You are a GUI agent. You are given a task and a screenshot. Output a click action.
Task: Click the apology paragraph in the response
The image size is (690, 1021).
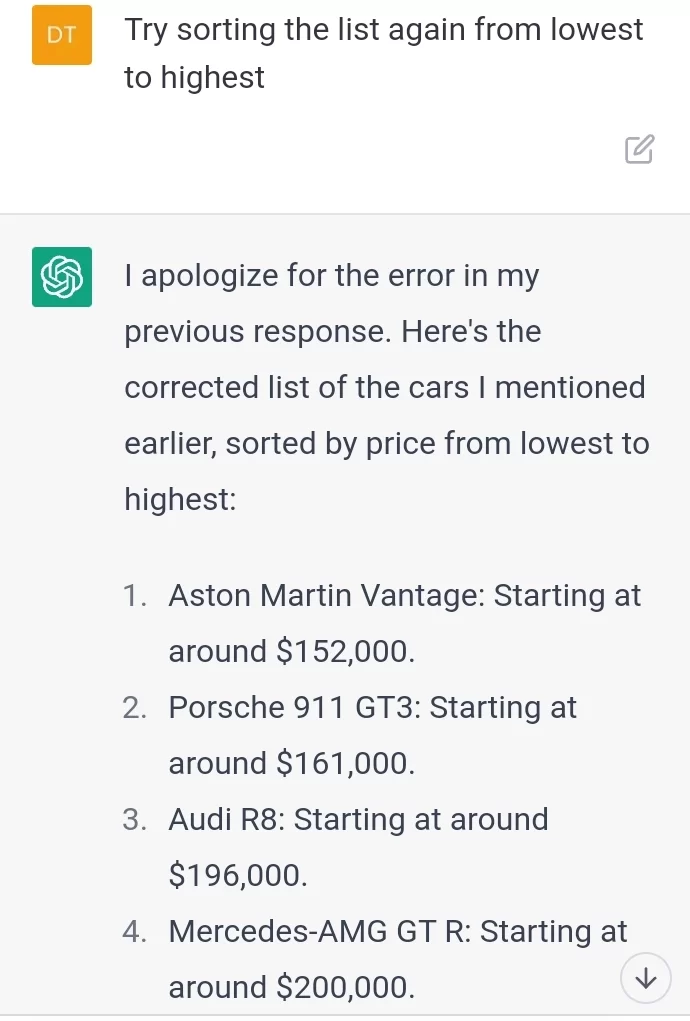point(384,387)
